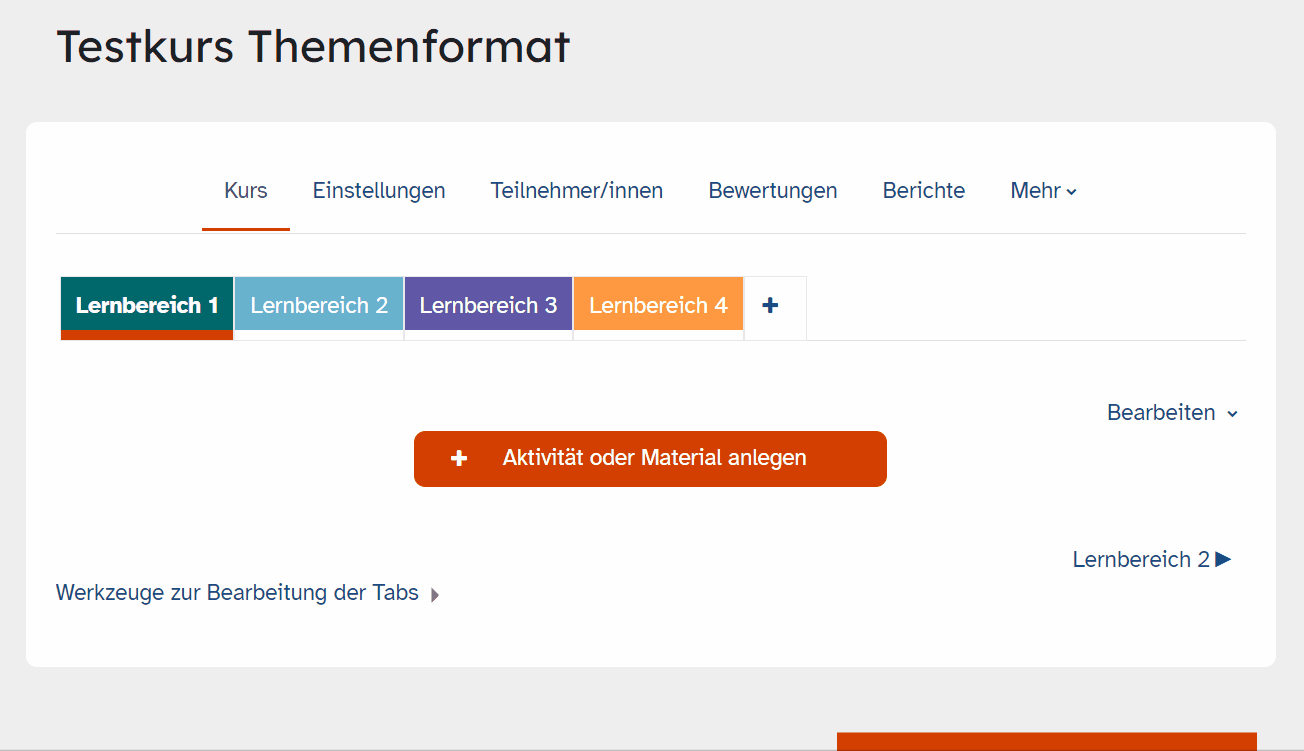1304x751 pixels.
Task: Click the course title 'Testkurs Themenformat'
Action: click(313, 46)
